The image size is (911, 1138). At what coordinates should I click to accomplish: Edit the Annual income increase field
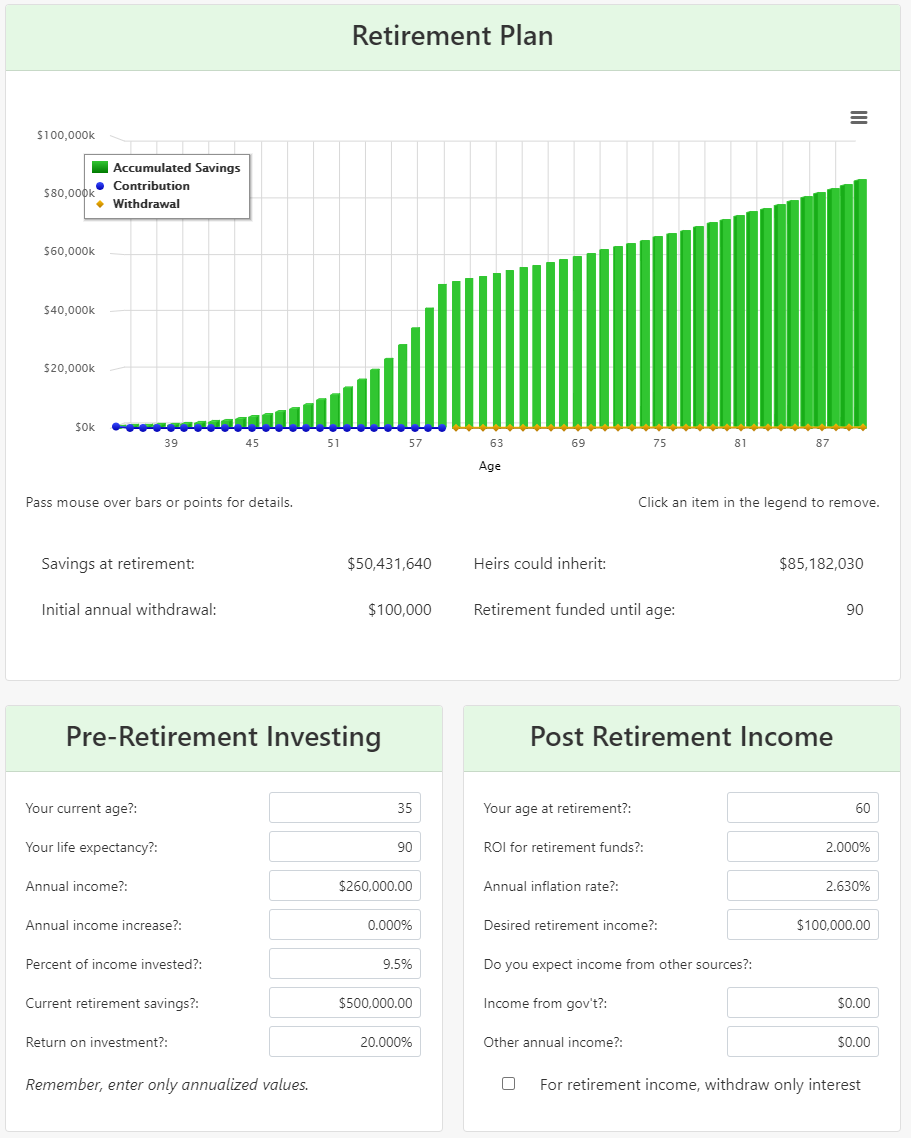(x=345, y=925)
